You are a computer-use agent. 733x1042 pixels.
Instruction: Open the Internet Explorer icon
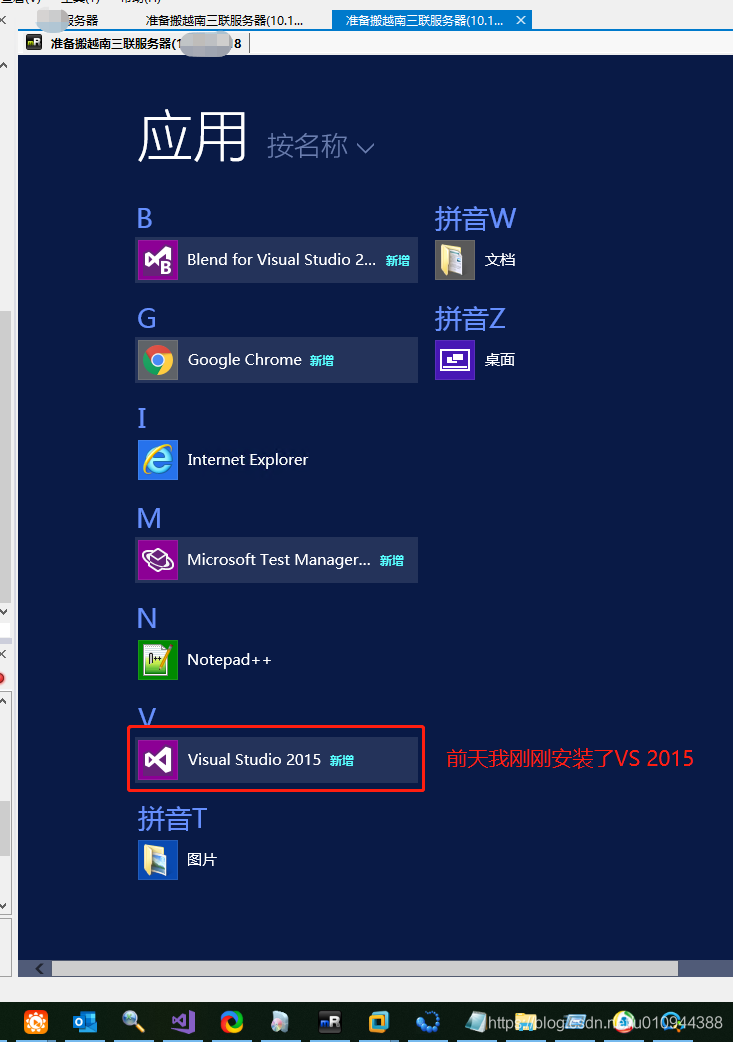pyautogui.click(x=157, y=460)
